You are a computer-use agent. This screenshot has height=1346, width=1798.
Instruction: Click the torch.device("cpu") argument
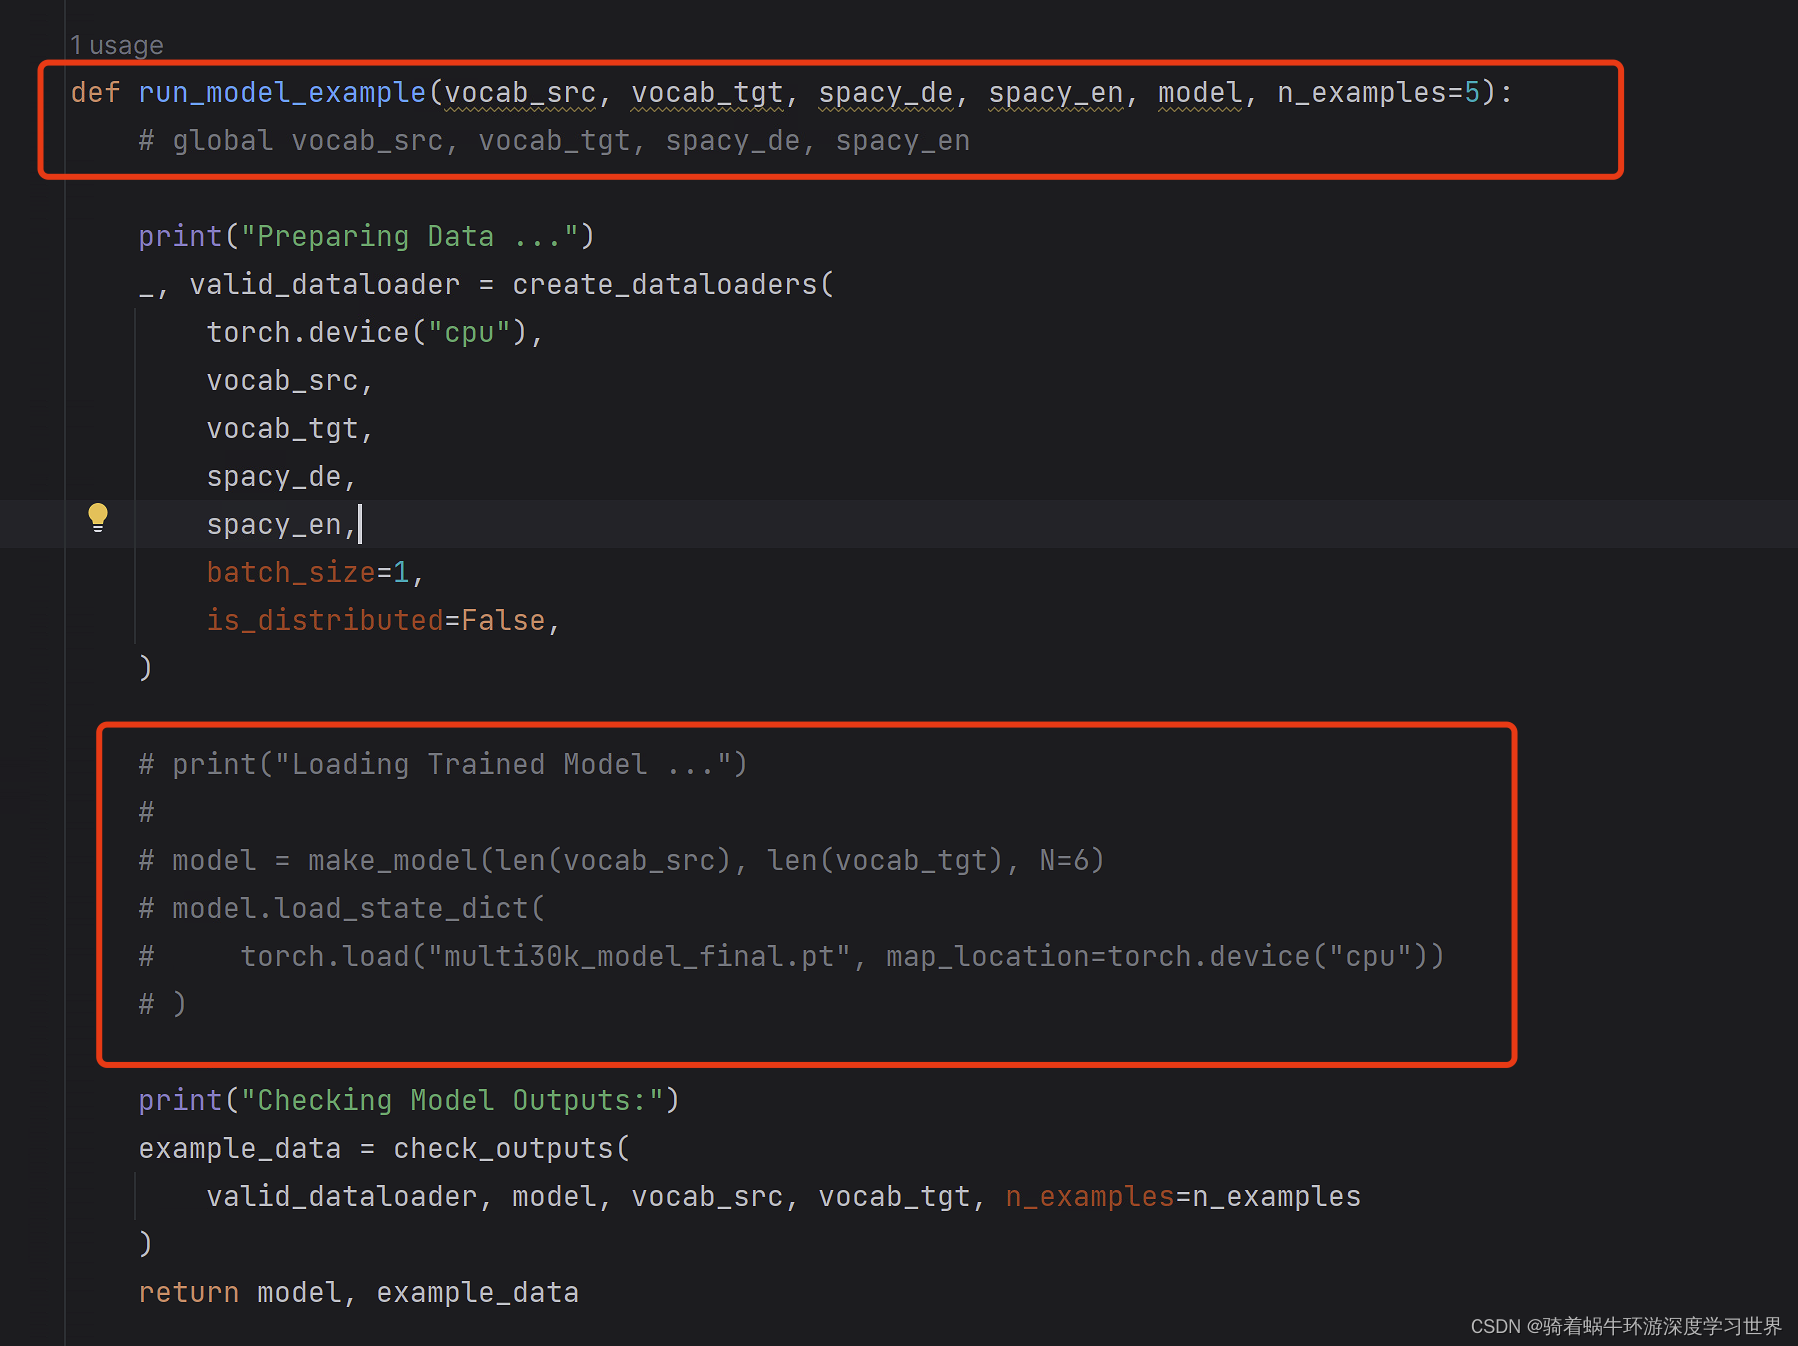pos(367,333)
